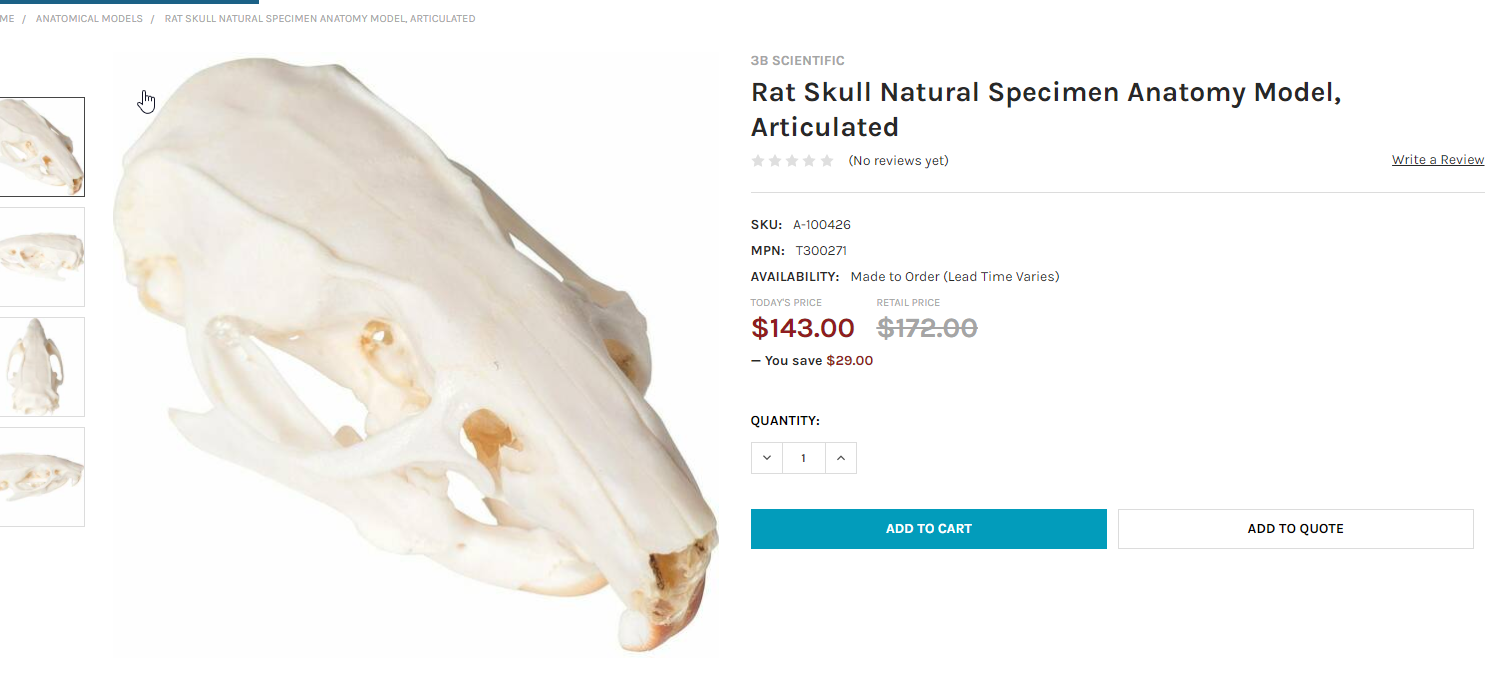This screenshot has width=1505, height=675.
Task: Go to the Home breadcrumb link
Action: (7, 19)
